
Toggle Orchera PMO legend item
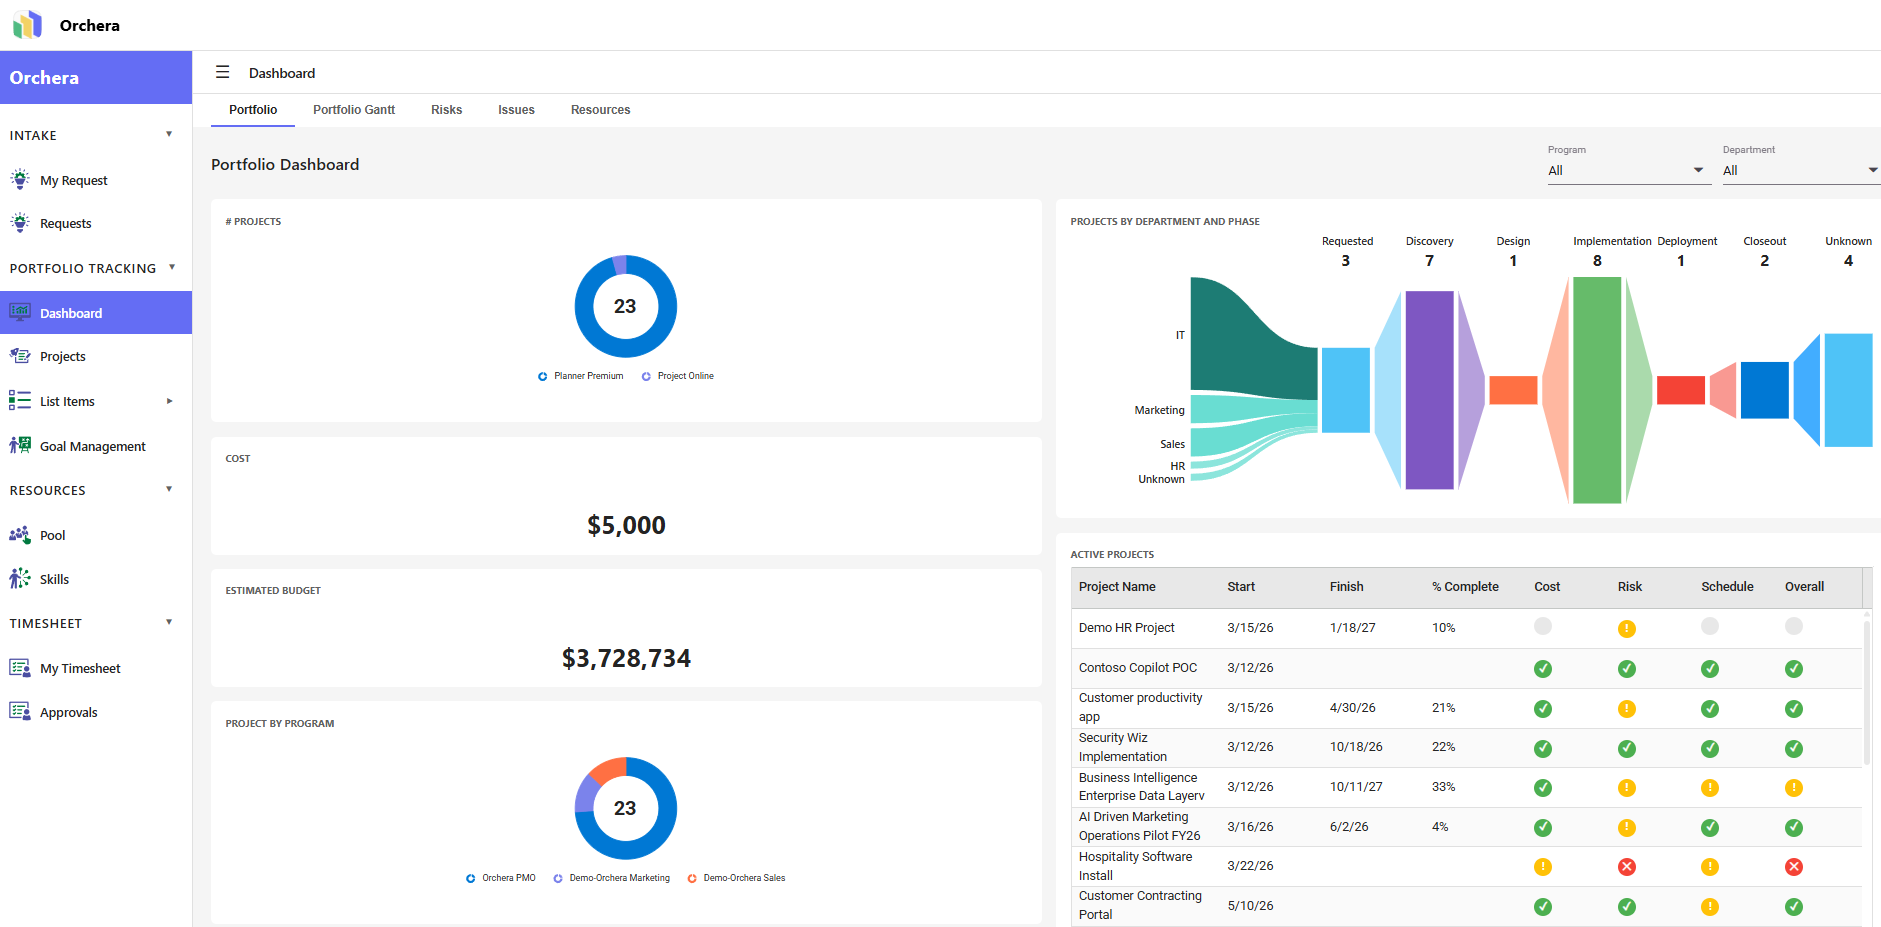501,878
